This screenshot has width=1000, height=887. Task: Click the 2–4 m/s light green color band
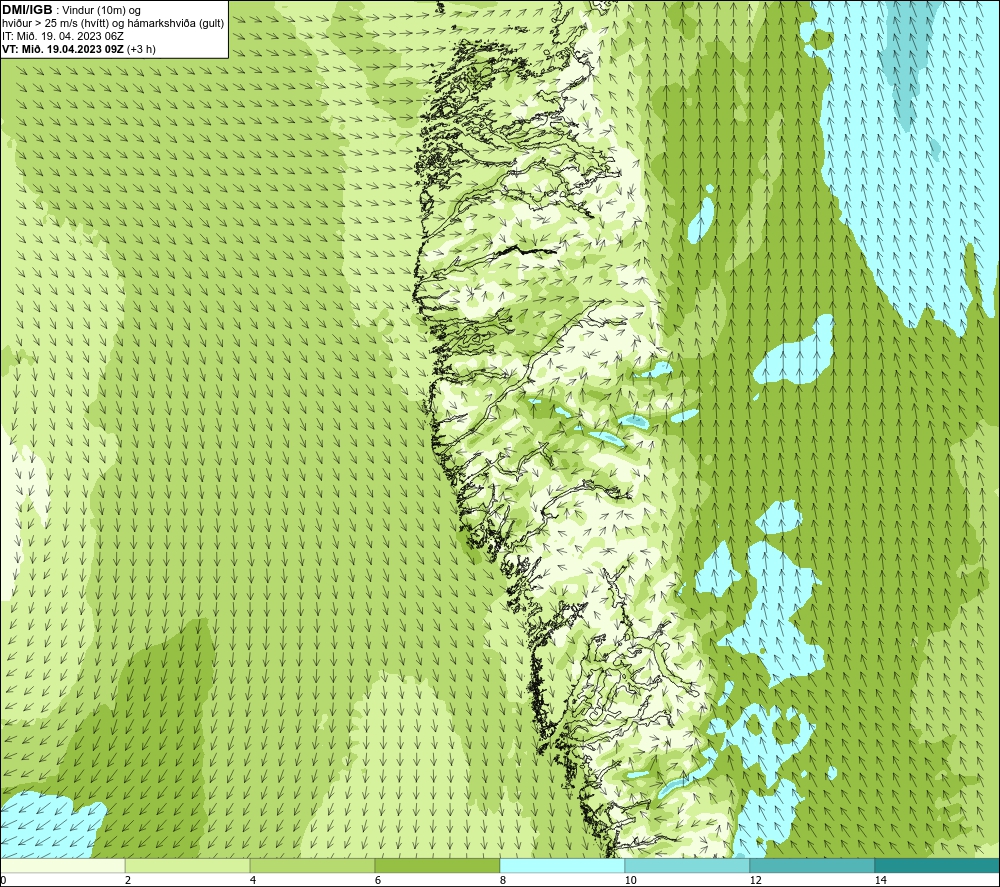coord(188,865)
